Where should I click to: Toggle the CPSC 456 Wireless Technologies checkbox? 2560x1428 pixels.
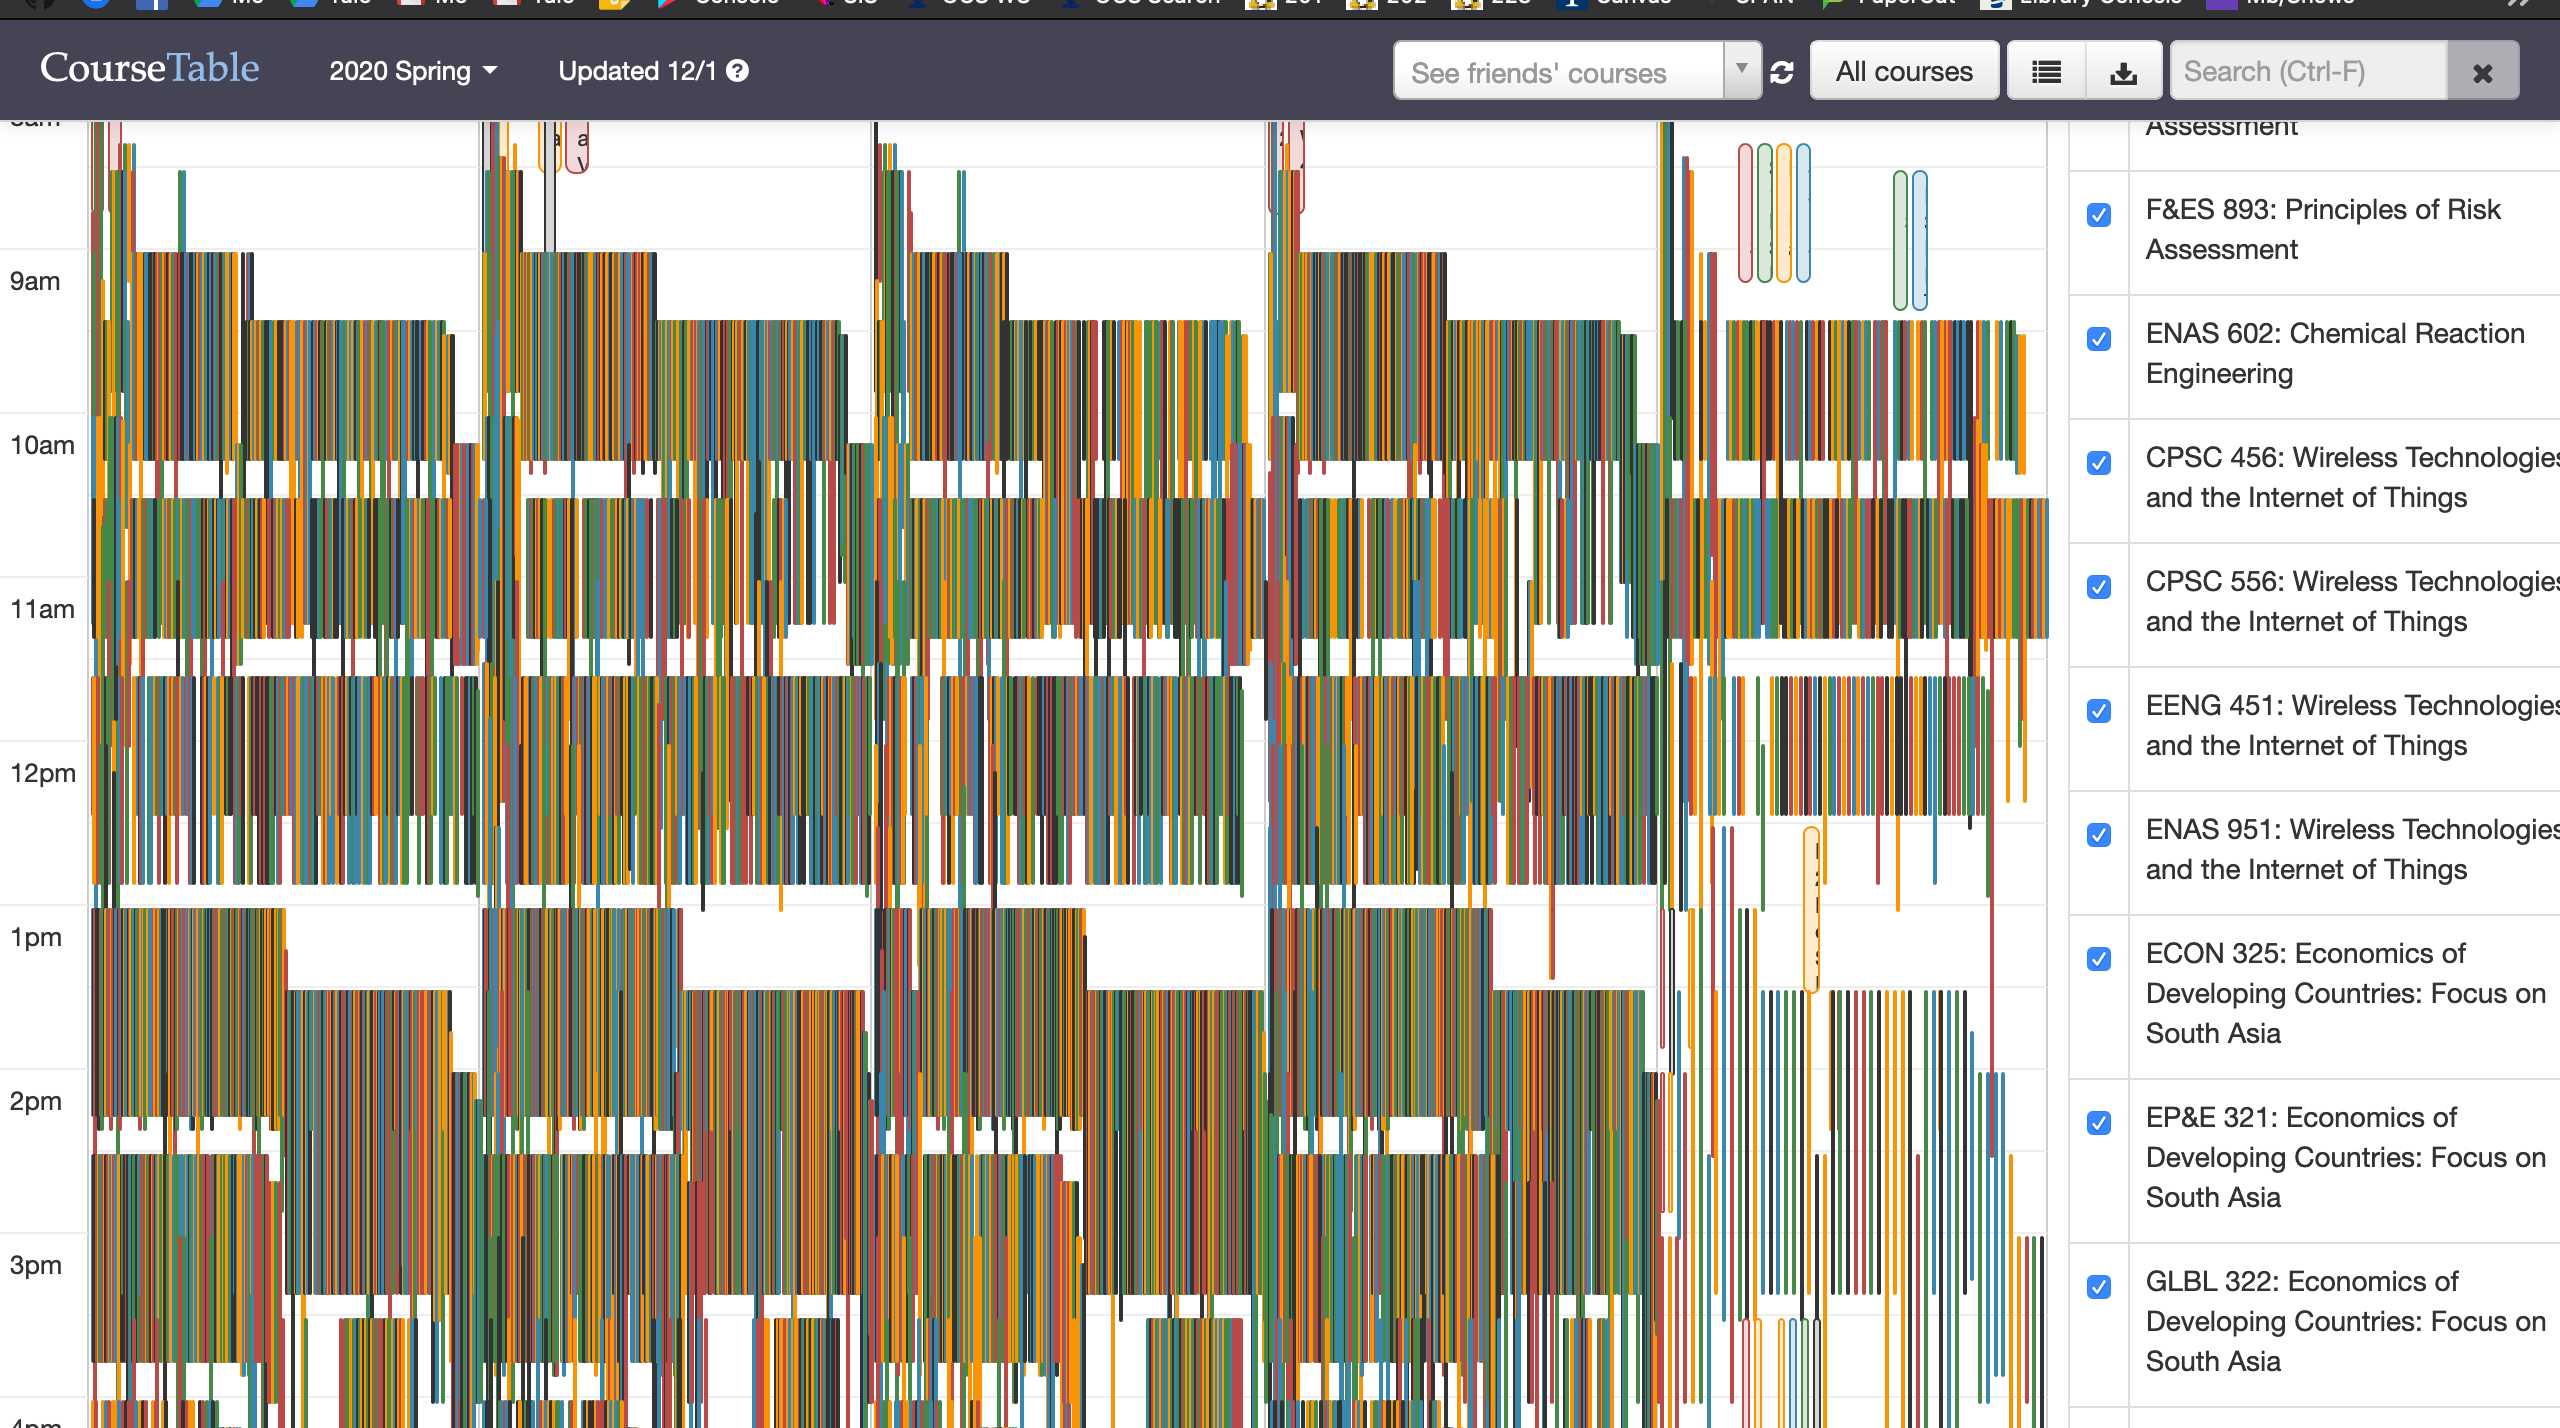click(x=2099, y=463)
